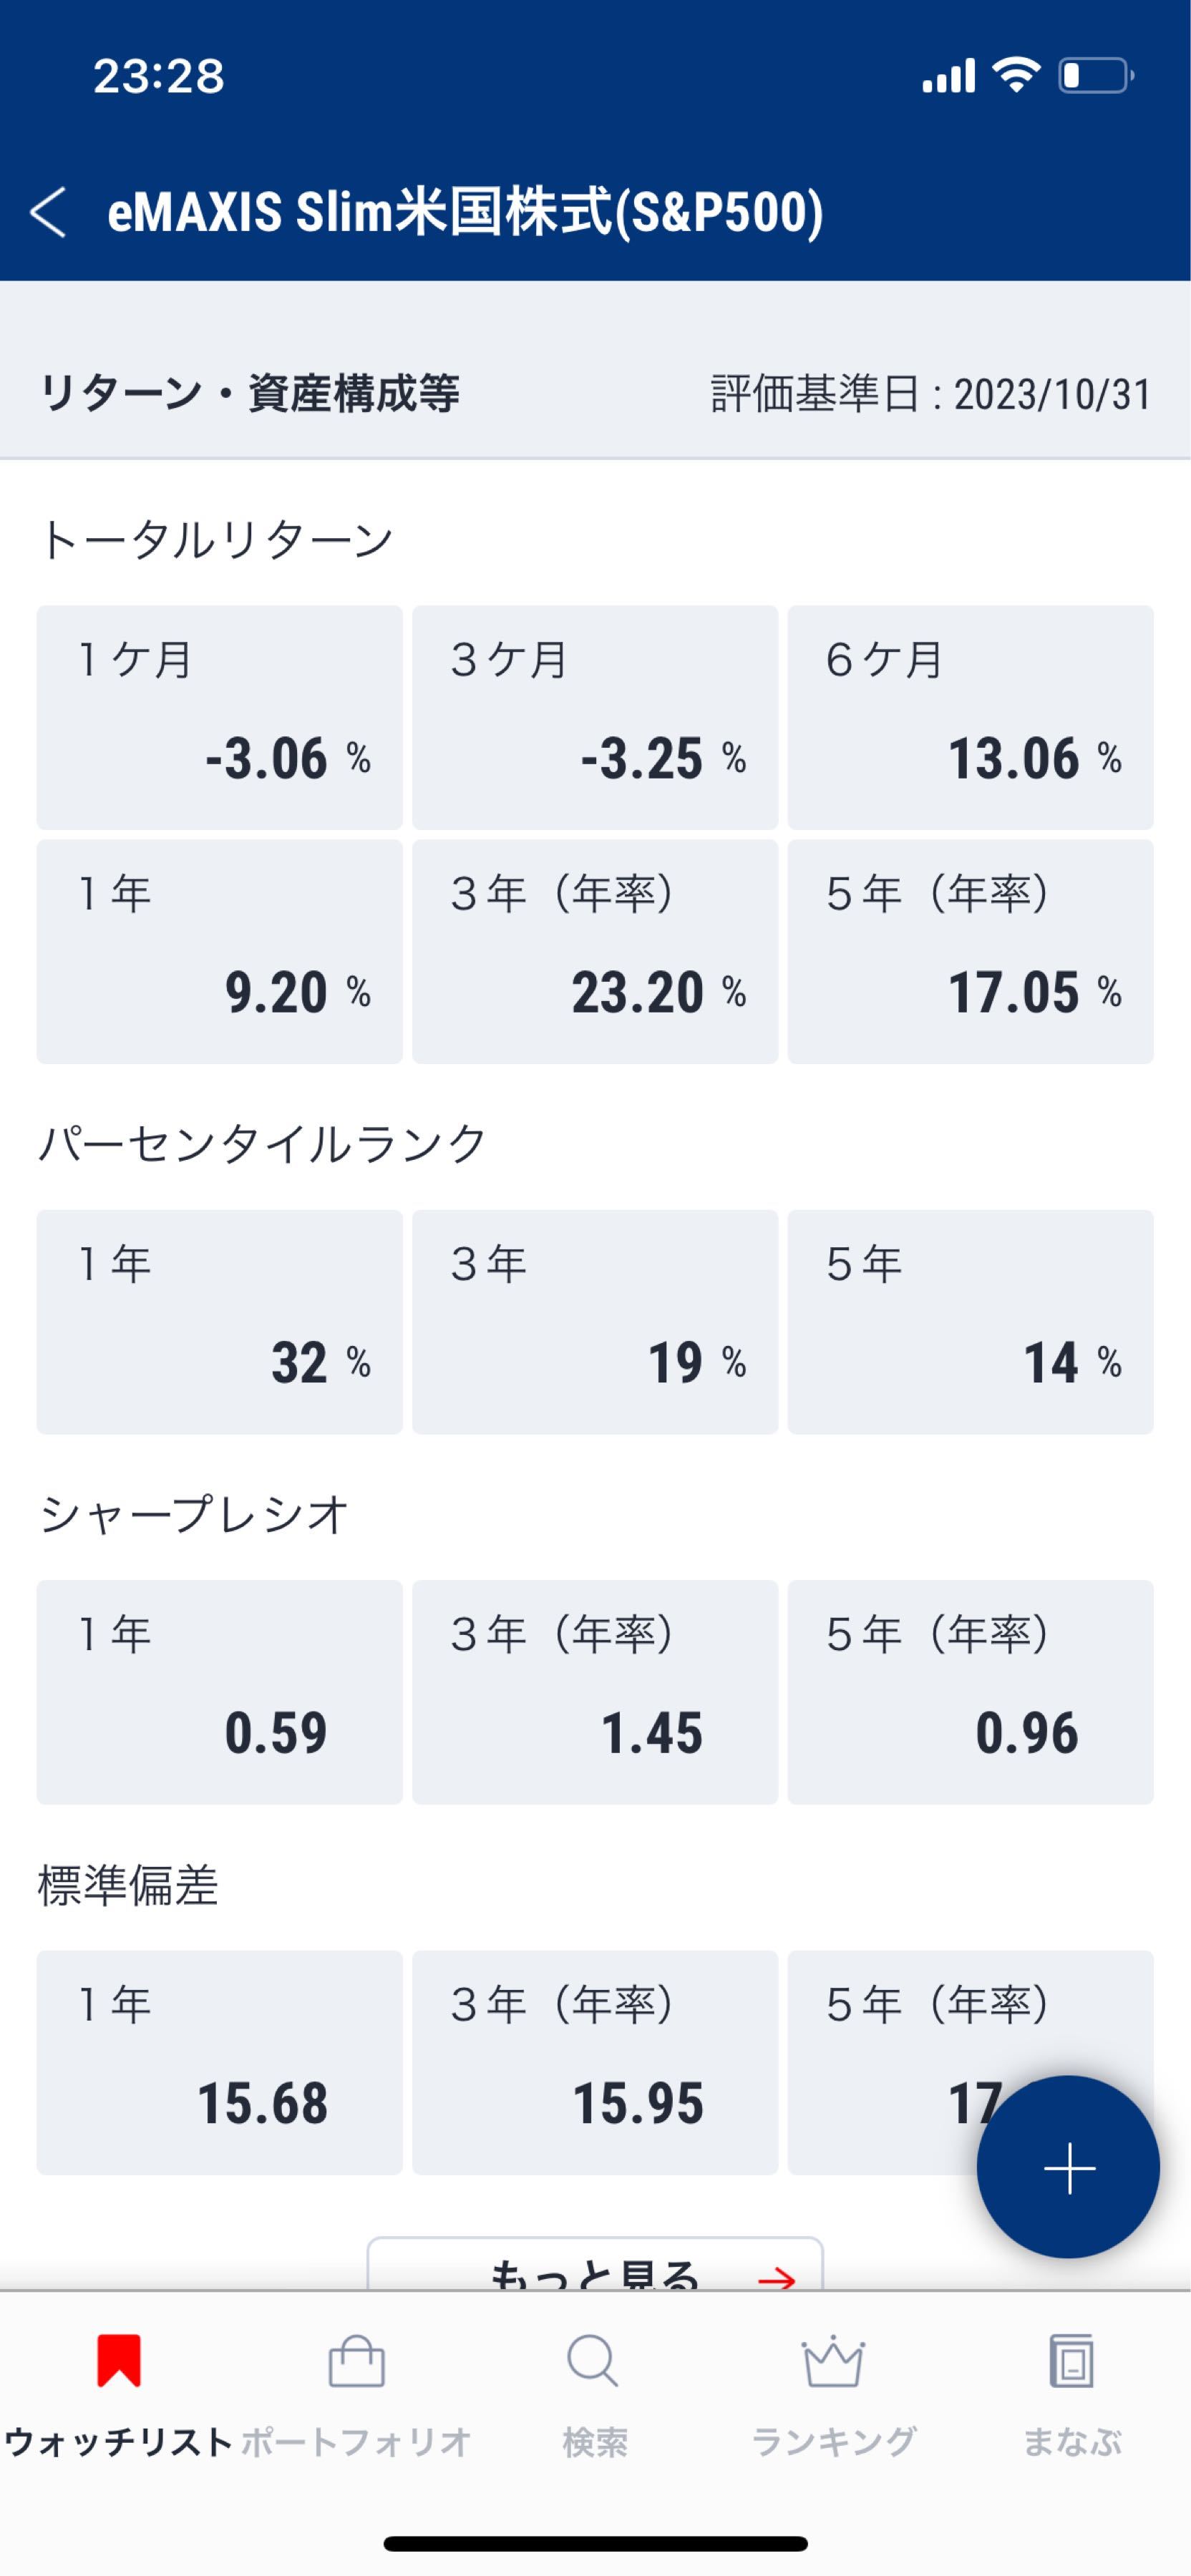Image resolution: width=1191 pixels, height=2576 pixels.
Task: Tap the red arrow on もっと見る
Action: point(776,2279)
